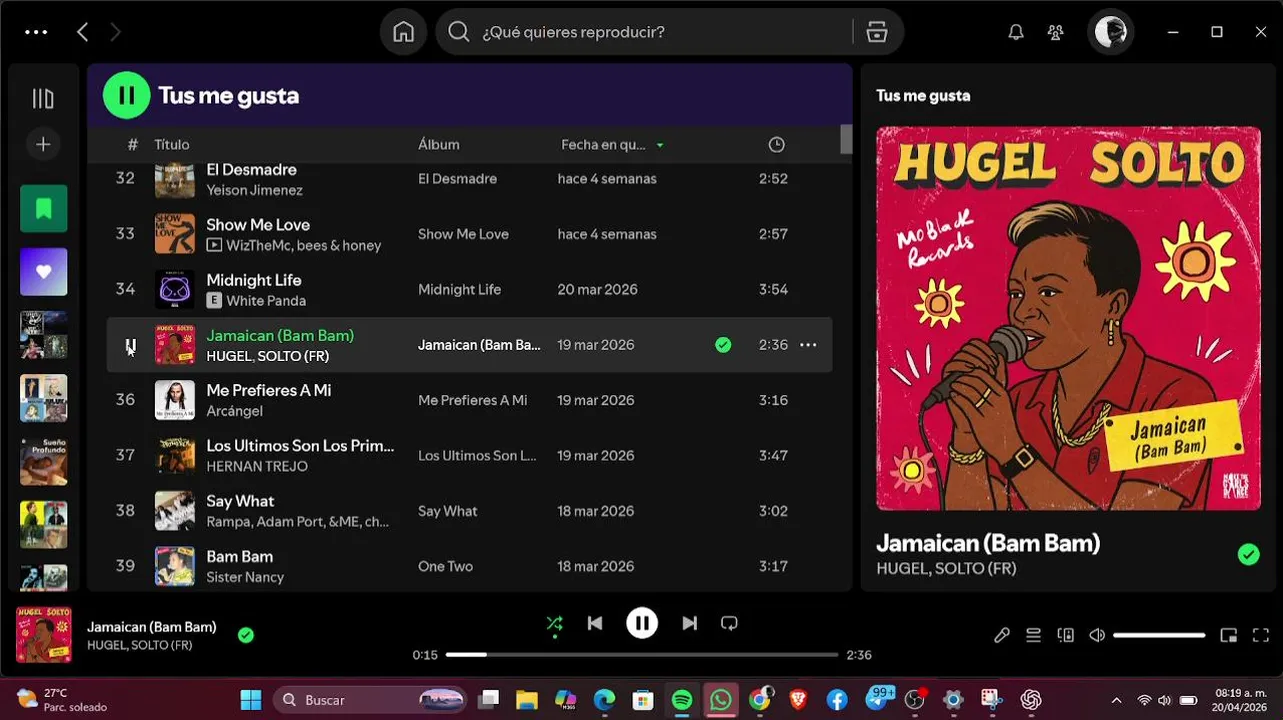Viewport: 1283px width, 720px height.
Task: Toggle shuffle in player bar
Action: point(554,623)
